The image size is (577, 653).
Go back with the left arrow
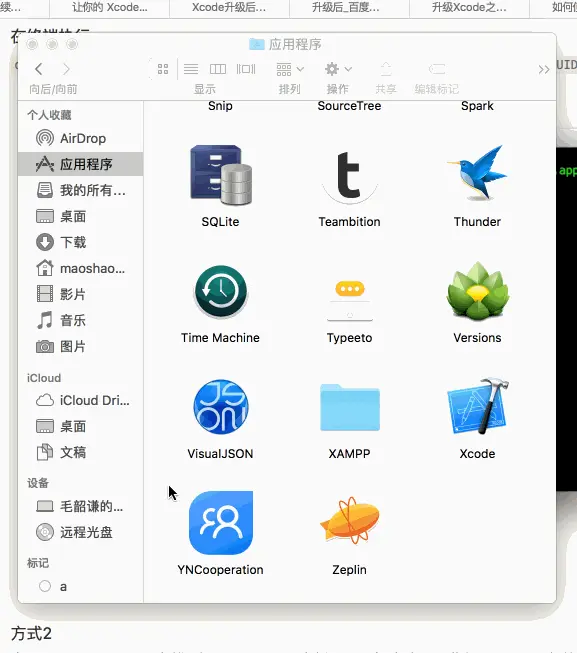click(39, 69)
